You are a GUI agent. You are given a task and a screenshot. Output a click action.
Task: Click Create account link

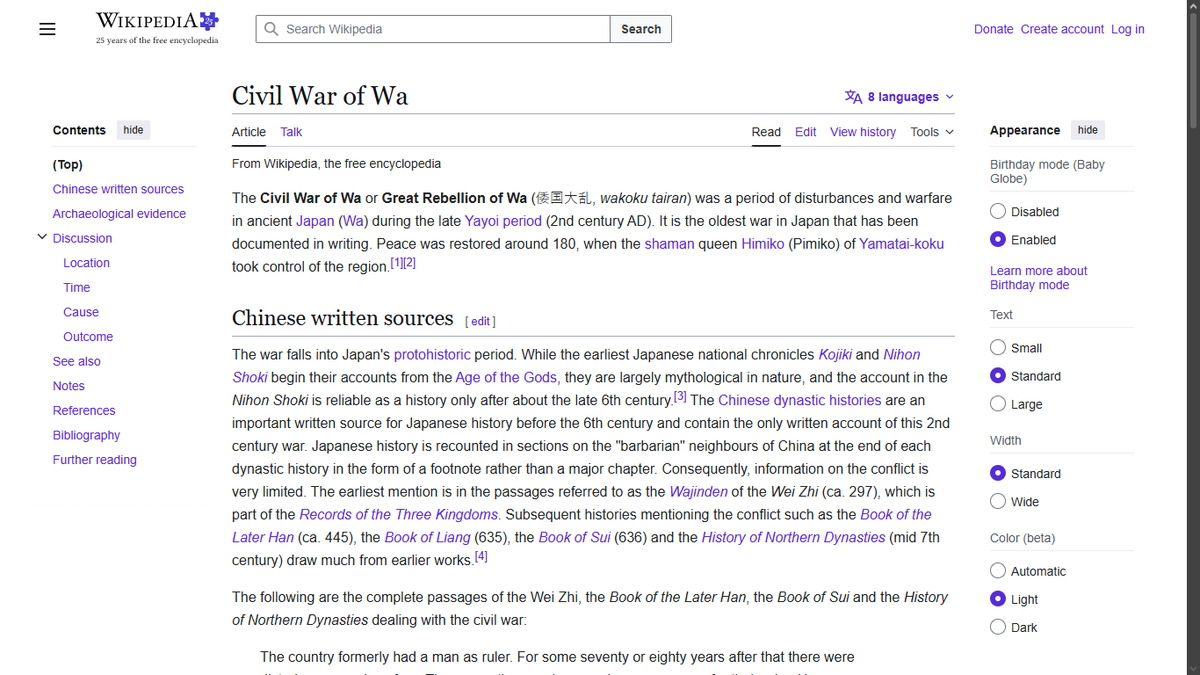1062,29
